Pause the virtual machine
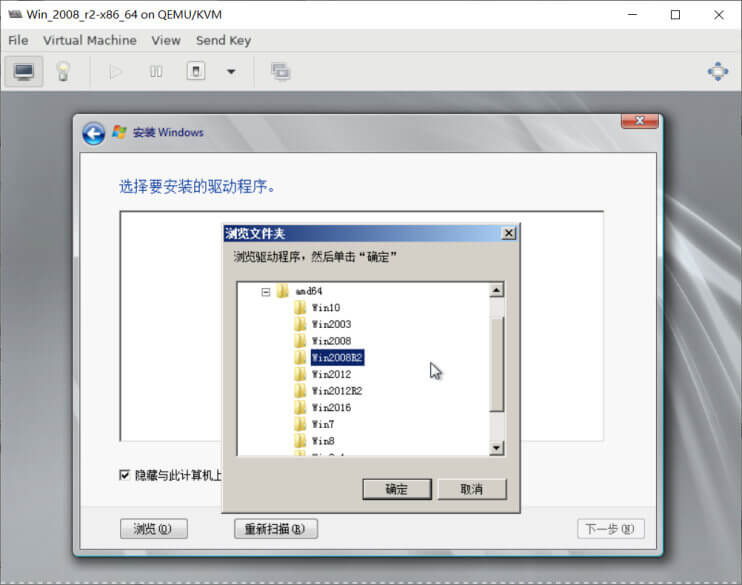This screenshot has height=585, width=742. [x=156, y=72]
